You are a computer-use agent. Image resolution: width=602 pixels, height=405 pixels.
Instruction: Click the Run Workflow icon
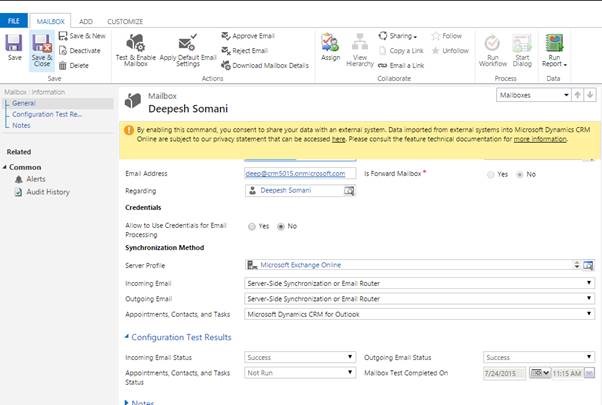[492, 48]
